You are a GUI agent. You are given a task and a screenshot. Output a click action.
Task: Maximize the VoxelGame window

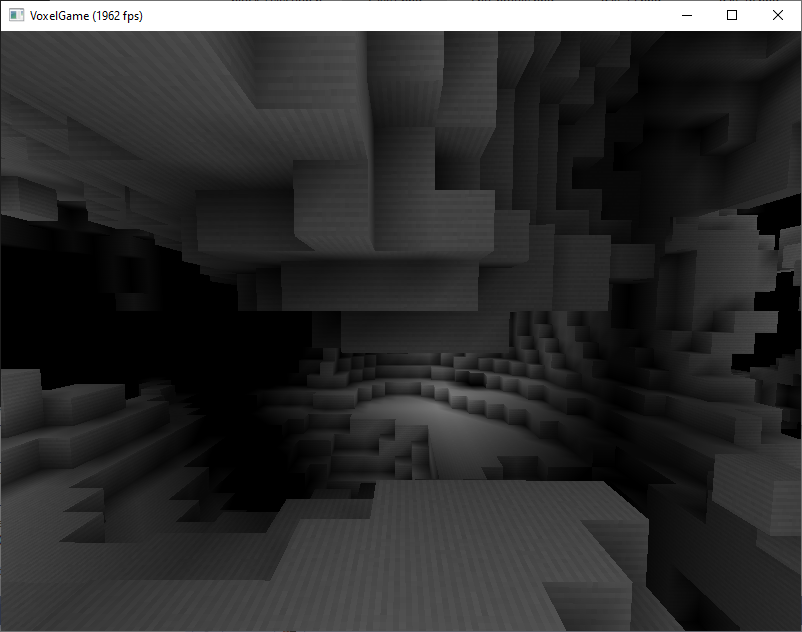click(x=732, y=15)
